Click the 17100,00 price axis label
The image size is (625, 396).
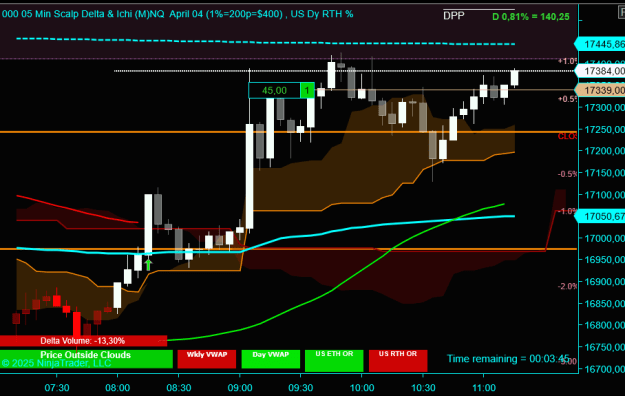point(604,195)
